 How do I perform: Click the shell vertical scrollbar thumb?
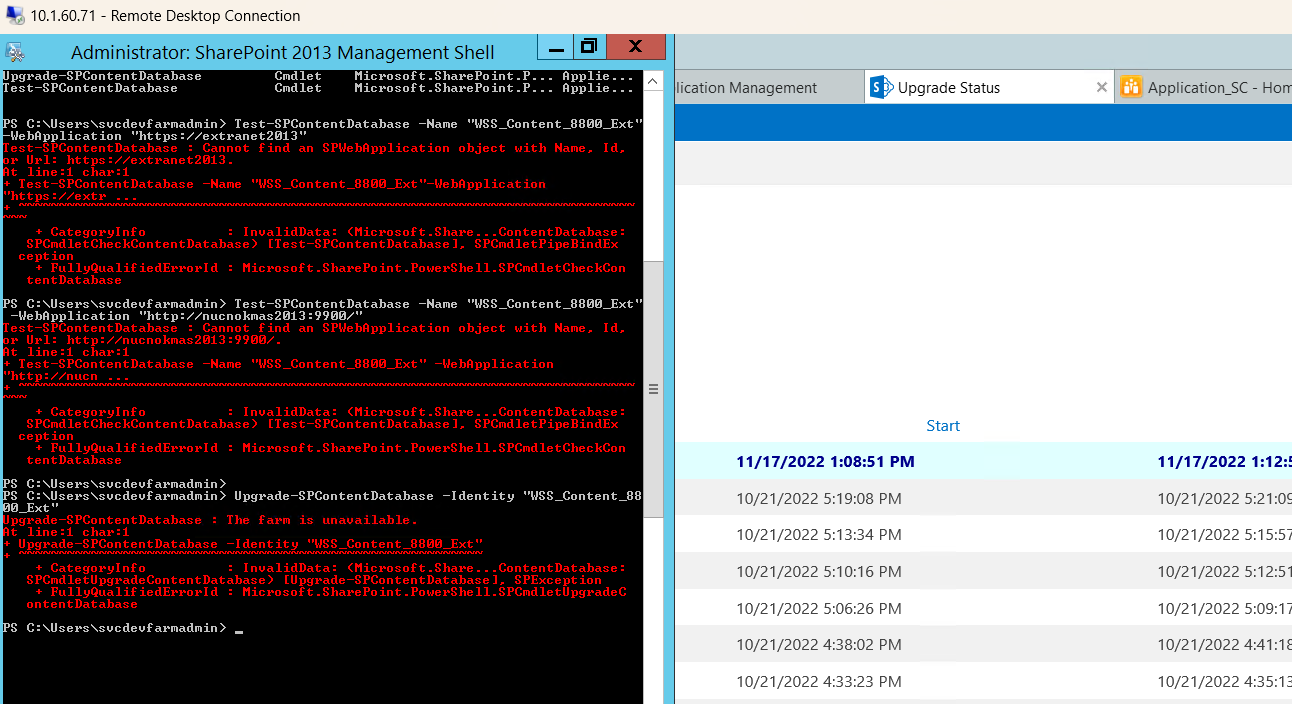(652, 388)
